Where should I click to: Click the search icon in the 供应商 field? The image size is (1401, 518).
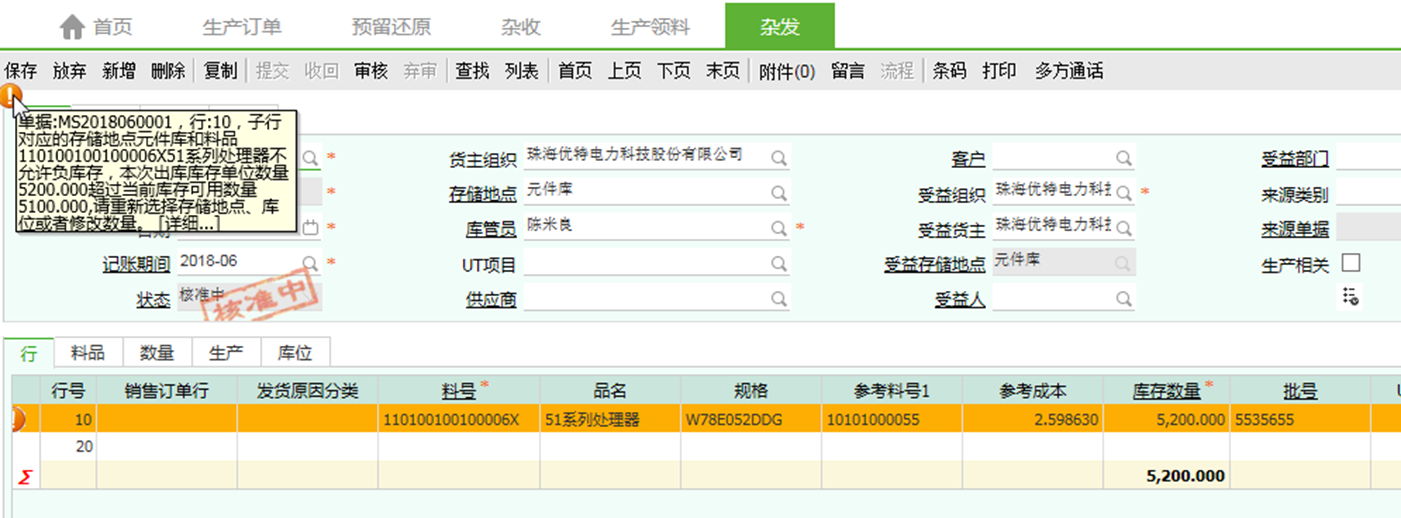[x=778, y=299]
